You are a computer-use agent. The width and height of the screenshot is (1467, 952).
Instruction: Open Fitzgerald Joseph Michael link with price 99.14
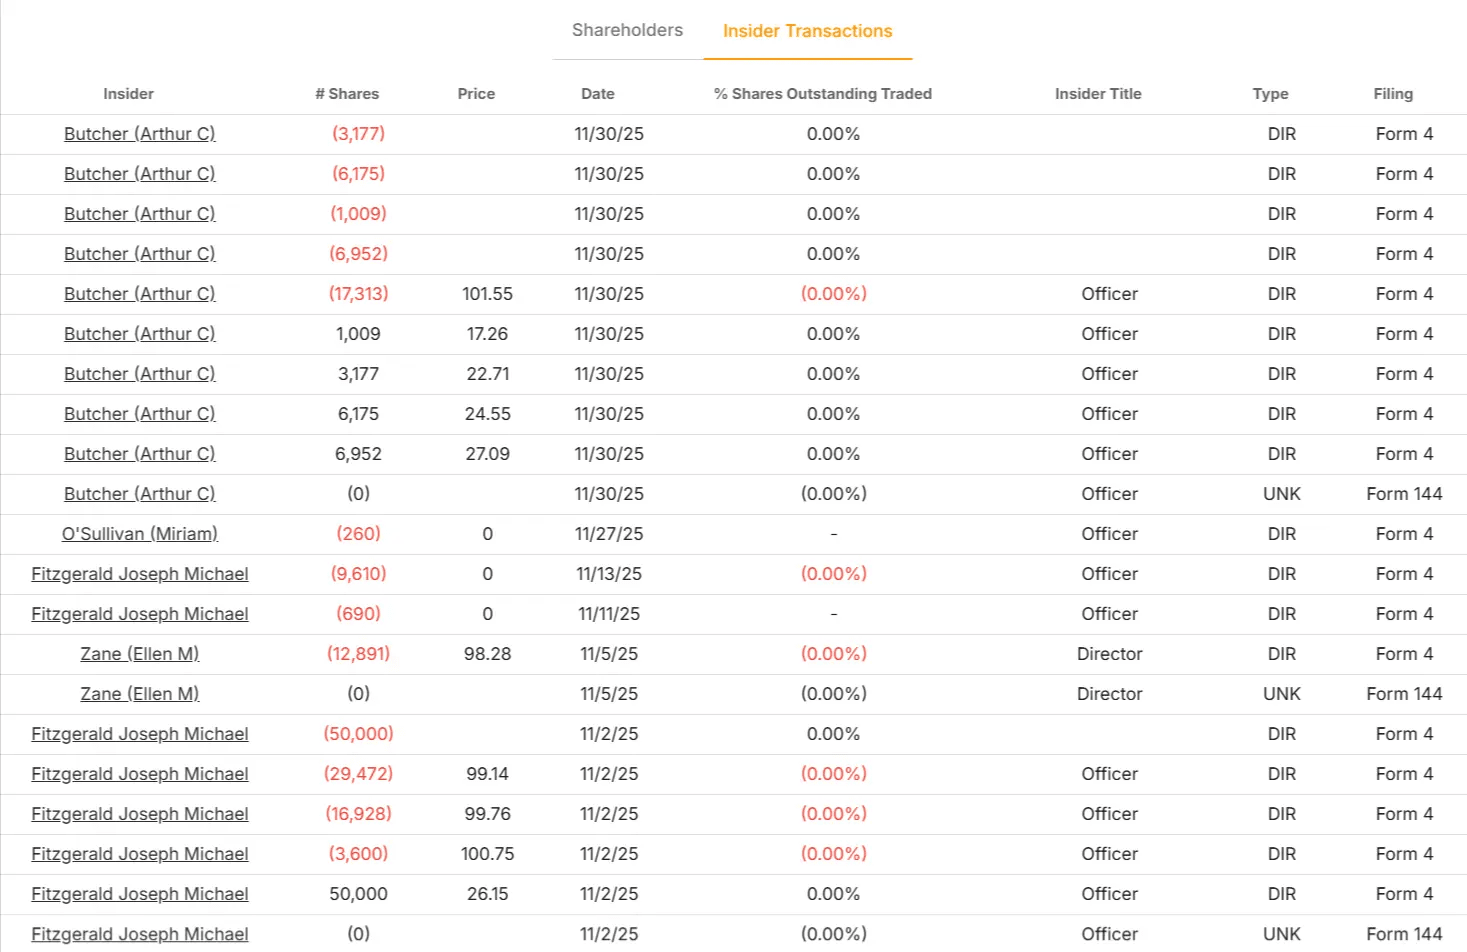pos(140,774)
